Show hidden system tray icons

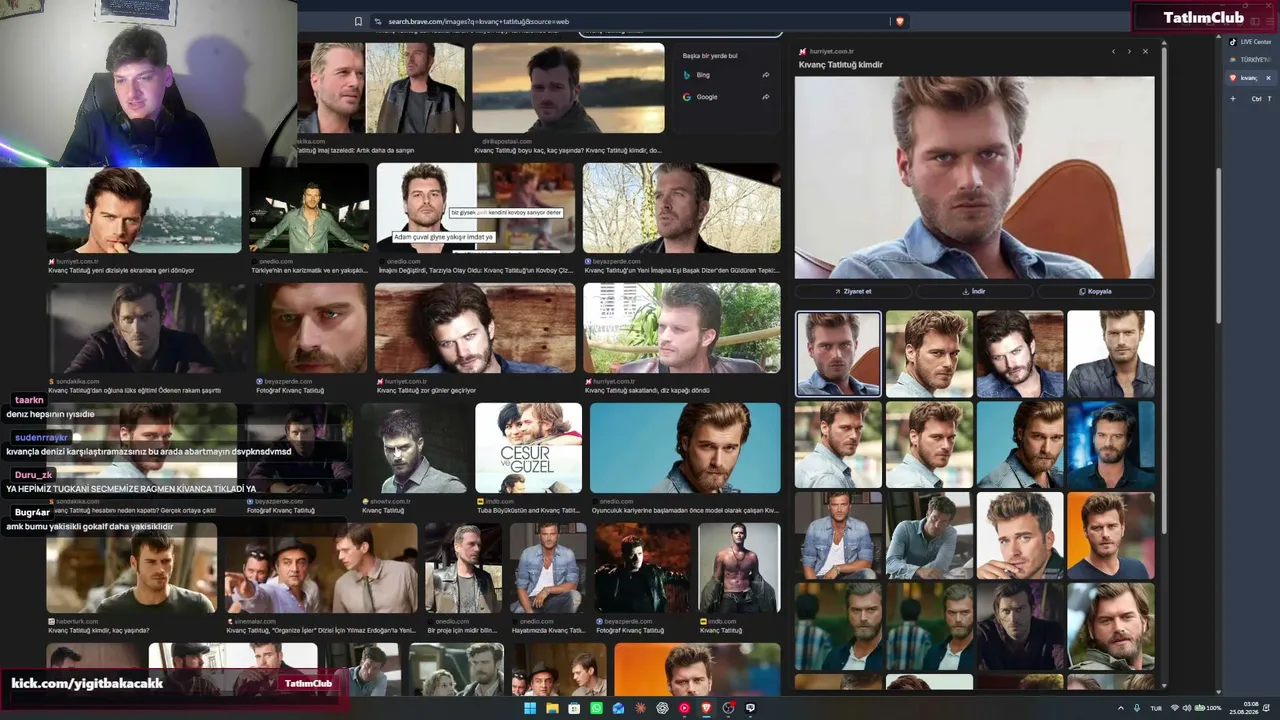pos(1121,708)
